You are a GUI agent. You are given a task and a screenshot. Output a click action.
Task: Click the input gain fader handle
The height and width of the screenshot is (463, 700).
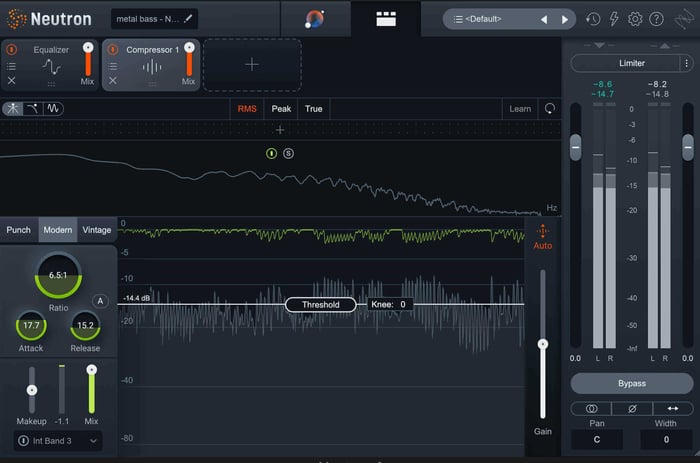click(575, 147)
